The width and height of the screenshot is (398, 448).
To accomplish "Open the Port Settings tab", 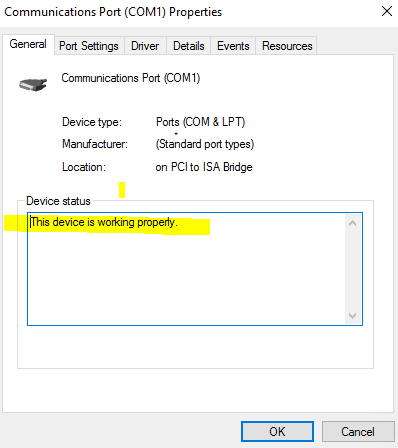I will point(89,46).
